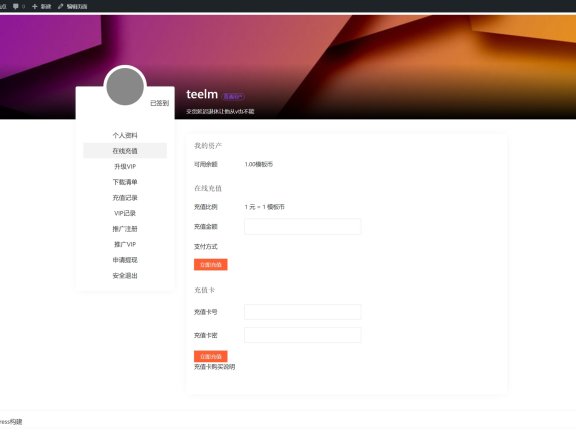This screenshot has height=432, width=576.
Task: Open VIP记录 in the sidebar menu
Action: [x=125, y=213]
